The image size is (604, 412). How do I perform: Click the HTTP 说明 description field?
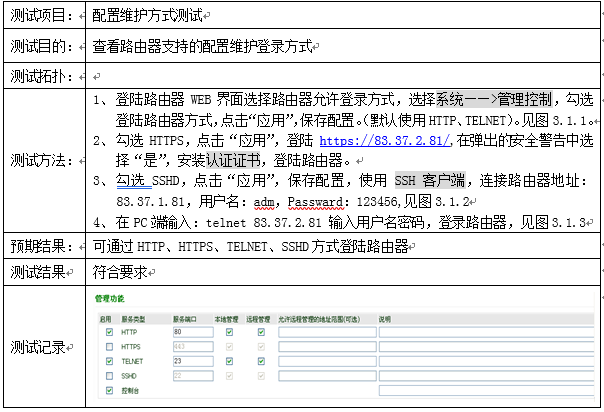(485, 331)
